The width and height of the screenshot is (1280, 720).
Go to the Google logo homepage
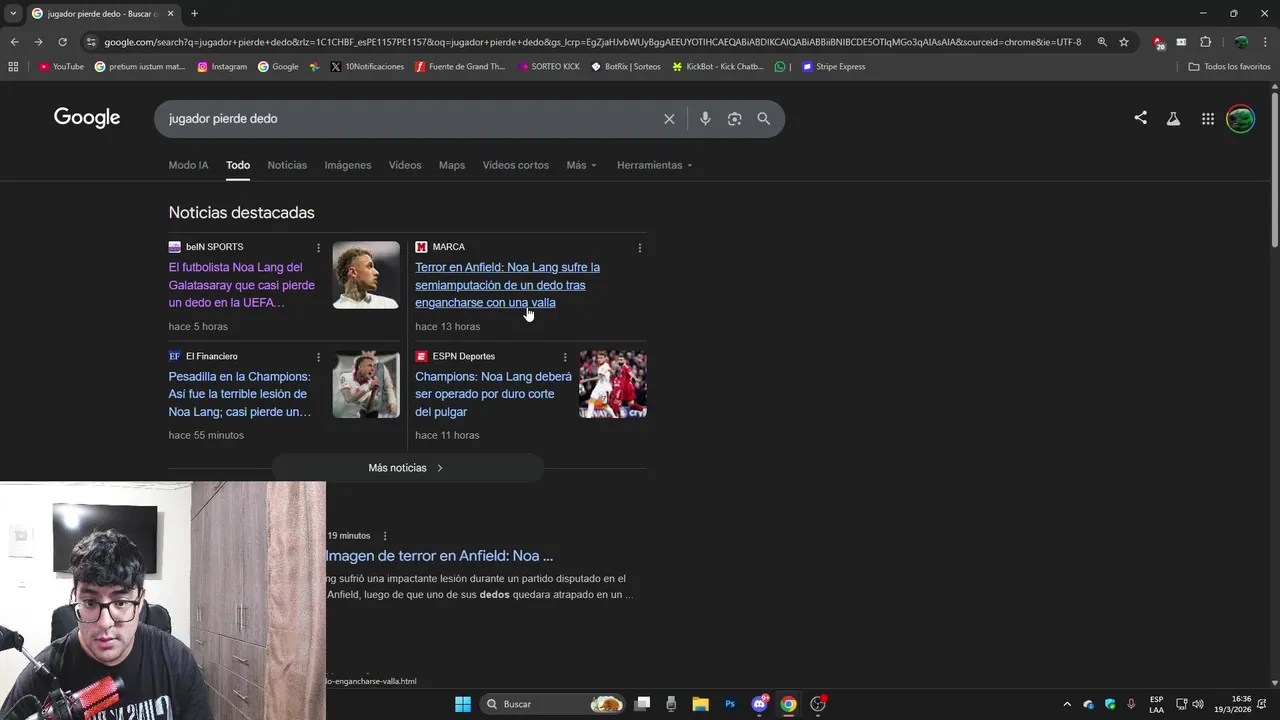pos(87,118)
